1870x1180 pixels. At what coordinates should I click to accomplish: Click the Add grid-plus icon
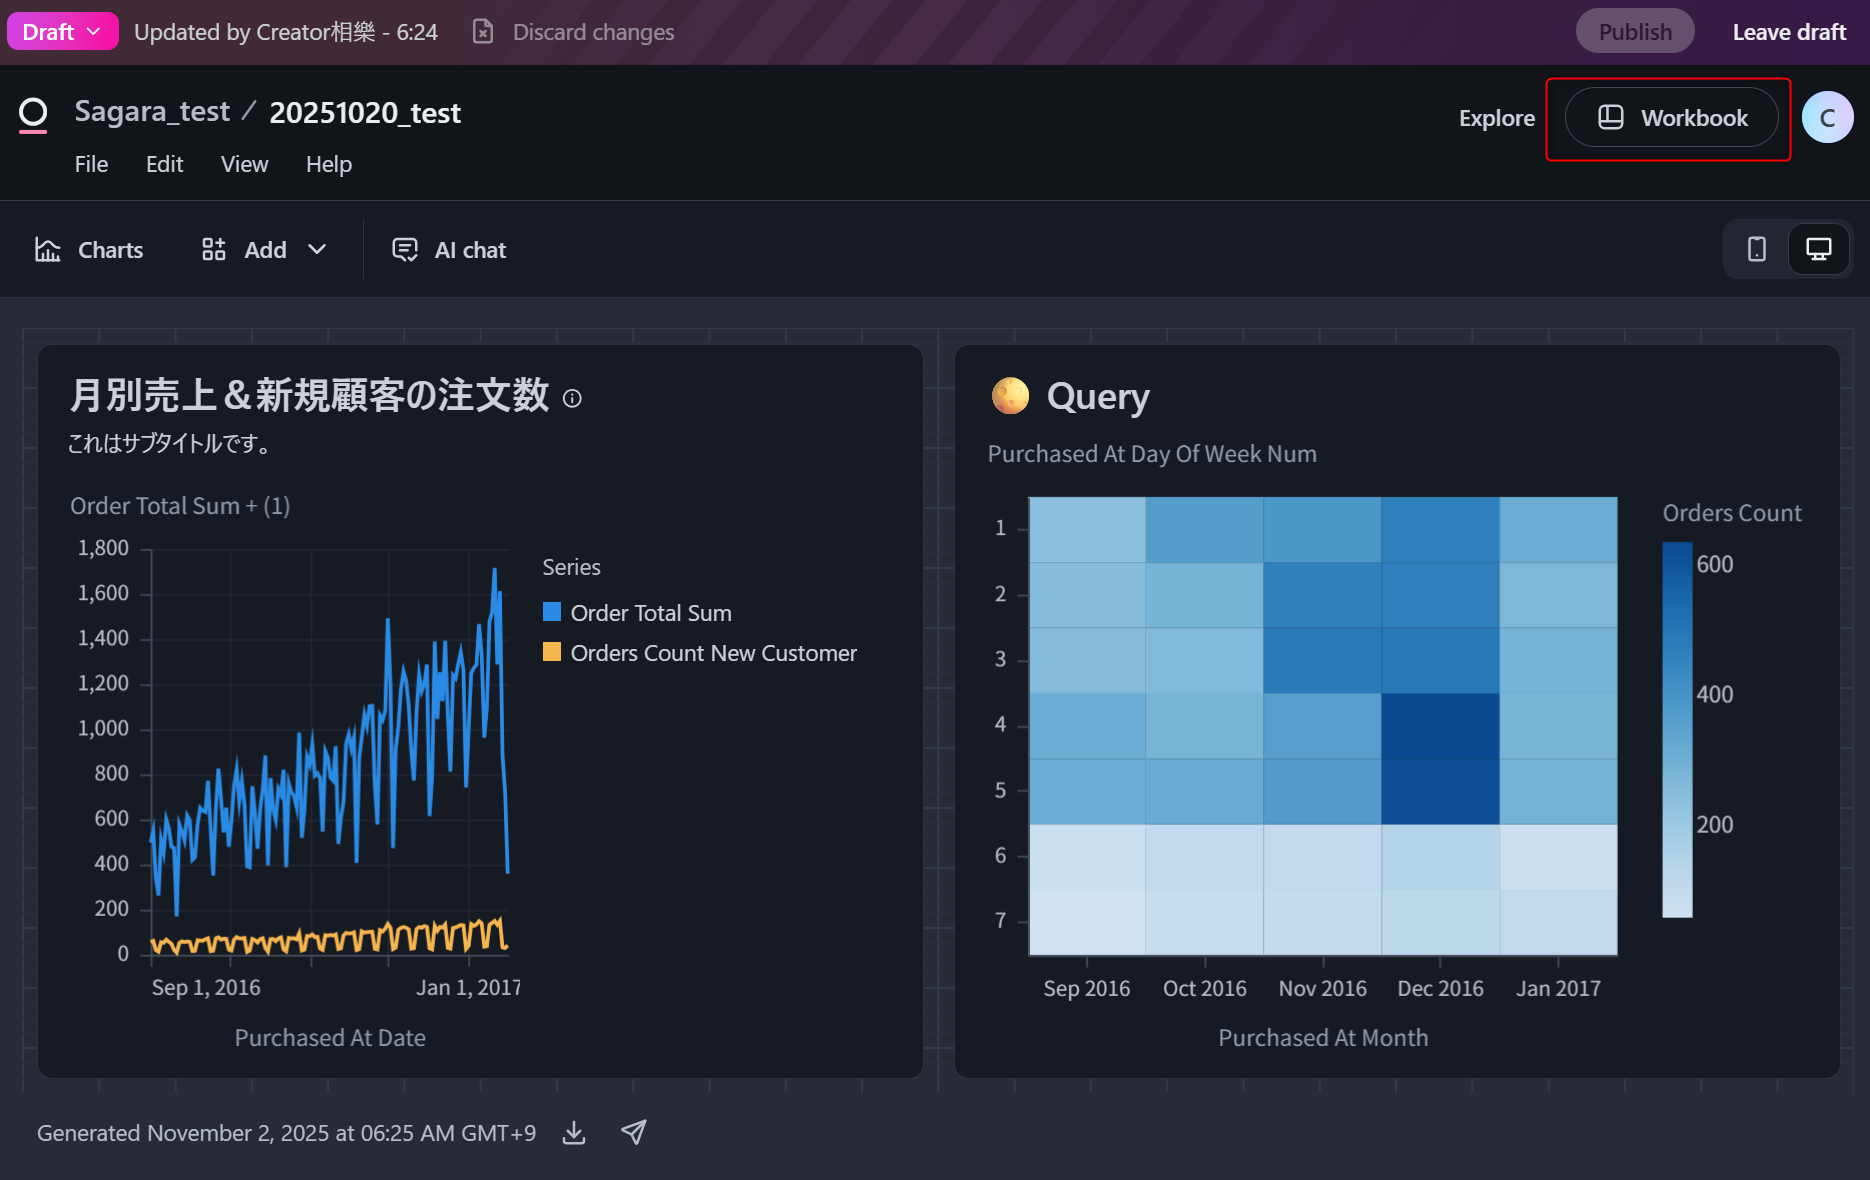click(213, 250)
